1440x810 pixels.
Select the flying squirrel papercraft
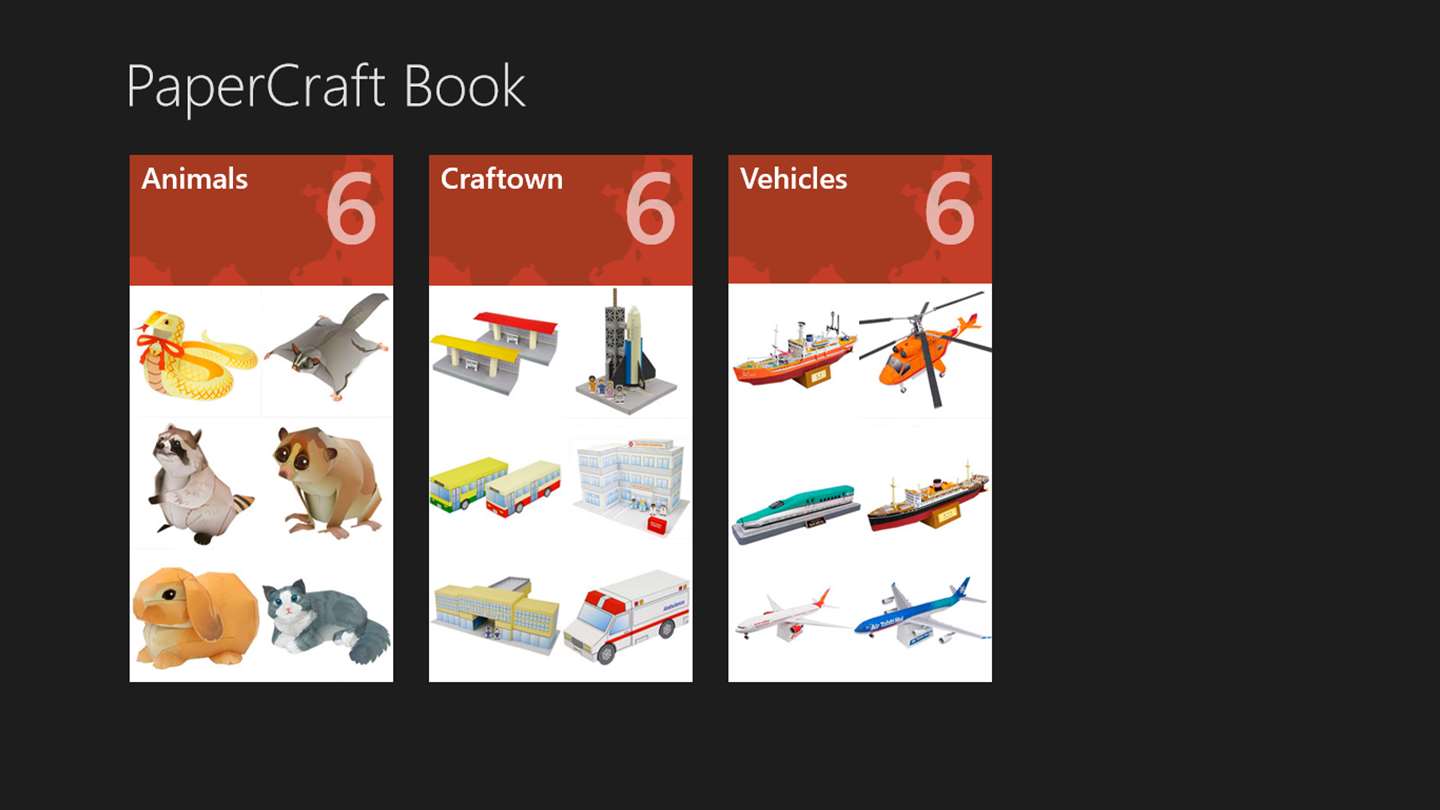pyautogui.click(x=327, y=352)
